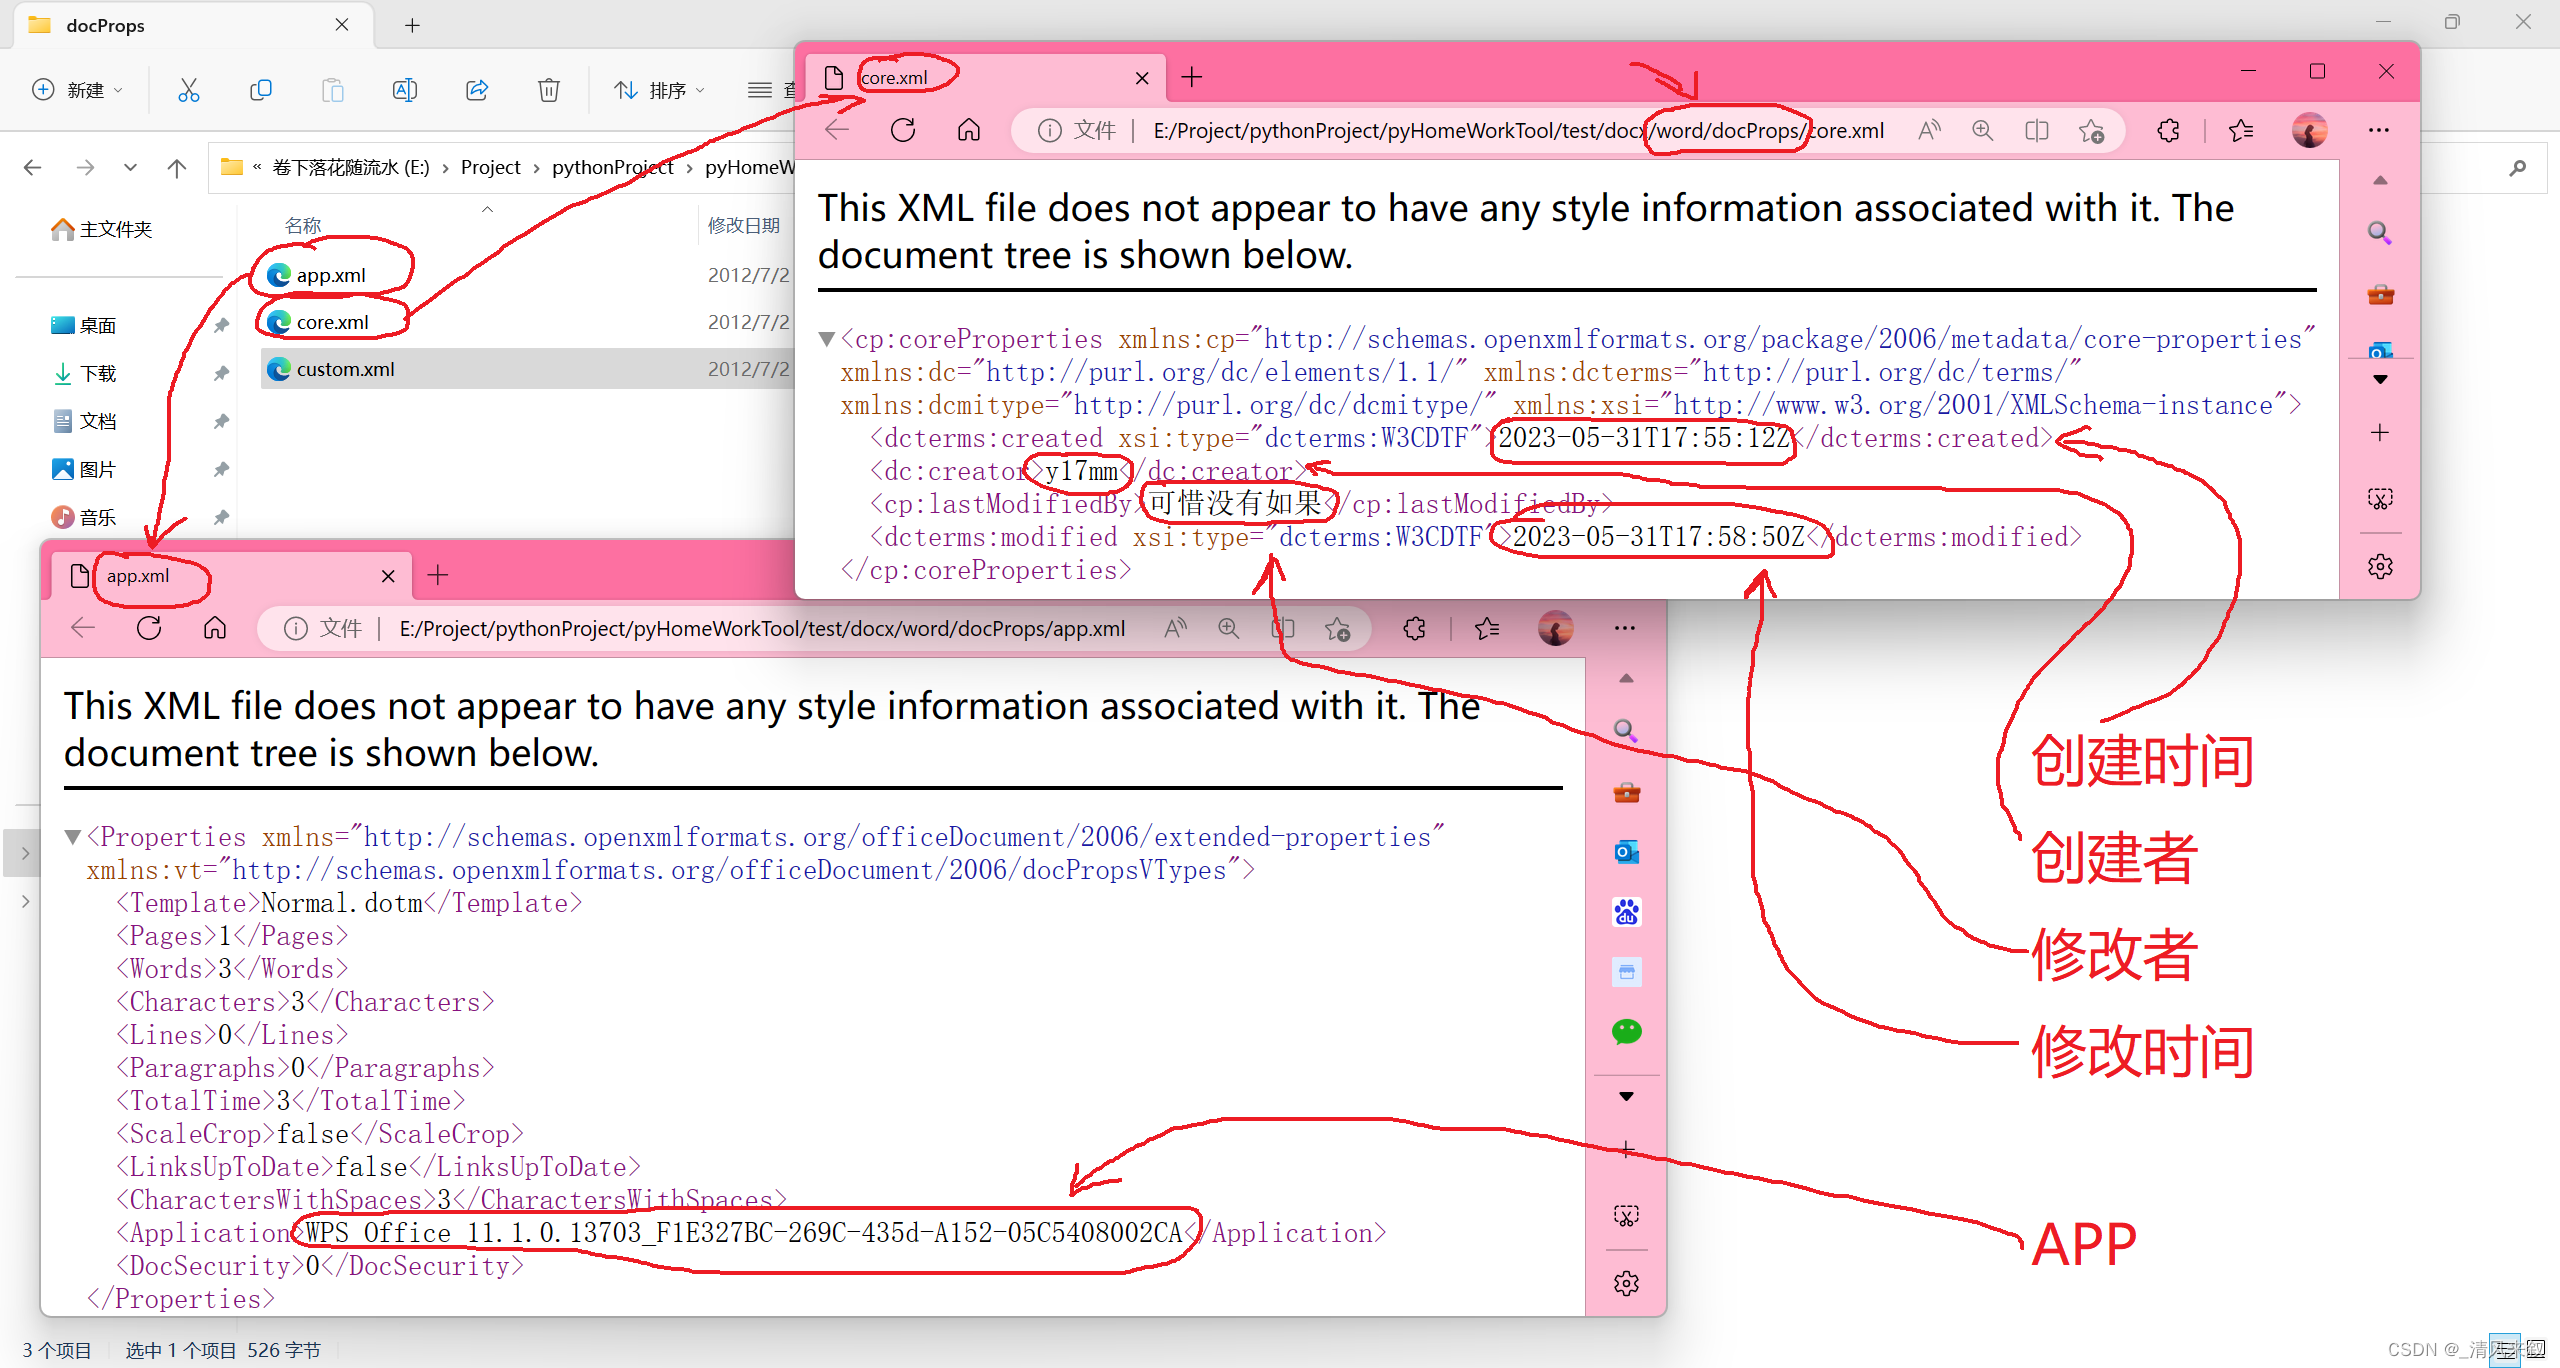Click sidebar settings gear in core.xml window

coord(2380,566)
